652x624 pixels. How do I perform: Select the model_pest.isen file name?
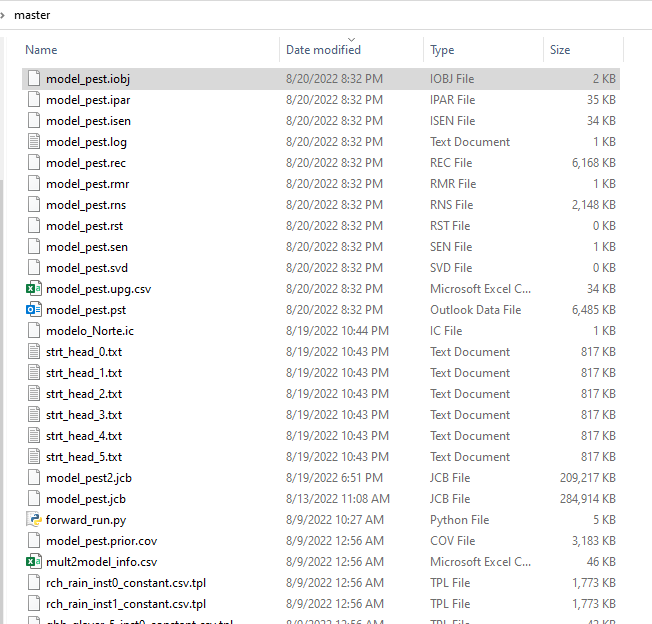[88, 121]
